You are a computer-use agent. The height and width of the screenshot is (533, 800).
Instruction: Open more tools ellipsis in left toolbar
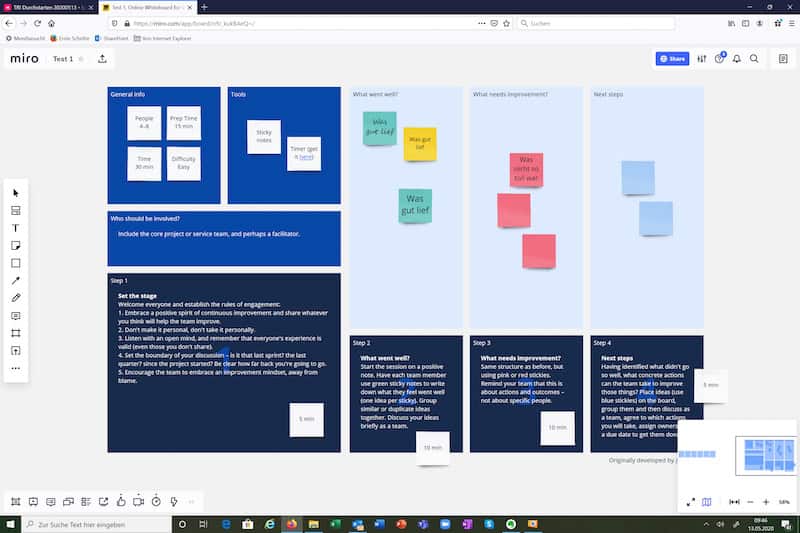[x=16, y=368]
